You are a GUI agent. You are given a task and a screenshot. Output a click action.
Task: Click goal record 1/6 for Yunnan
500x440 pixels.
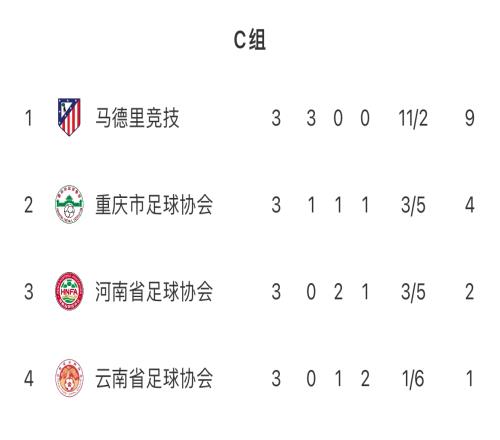pos(413,379)
